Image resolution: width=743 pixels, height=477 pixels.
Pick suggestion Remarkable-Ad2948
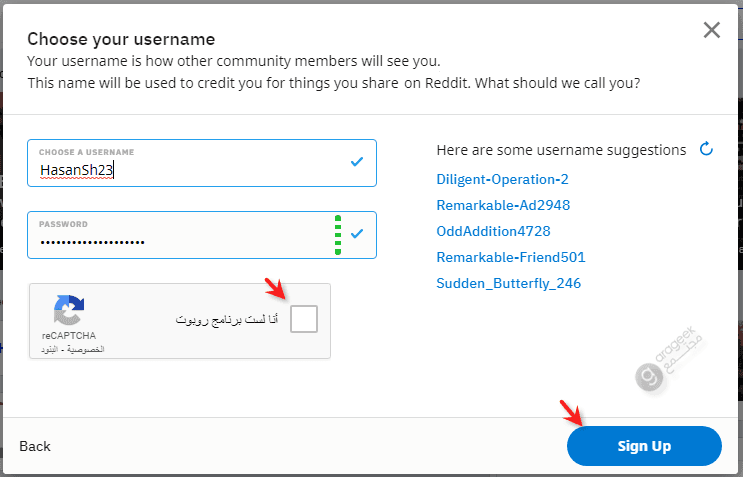[x=503, y=206]
